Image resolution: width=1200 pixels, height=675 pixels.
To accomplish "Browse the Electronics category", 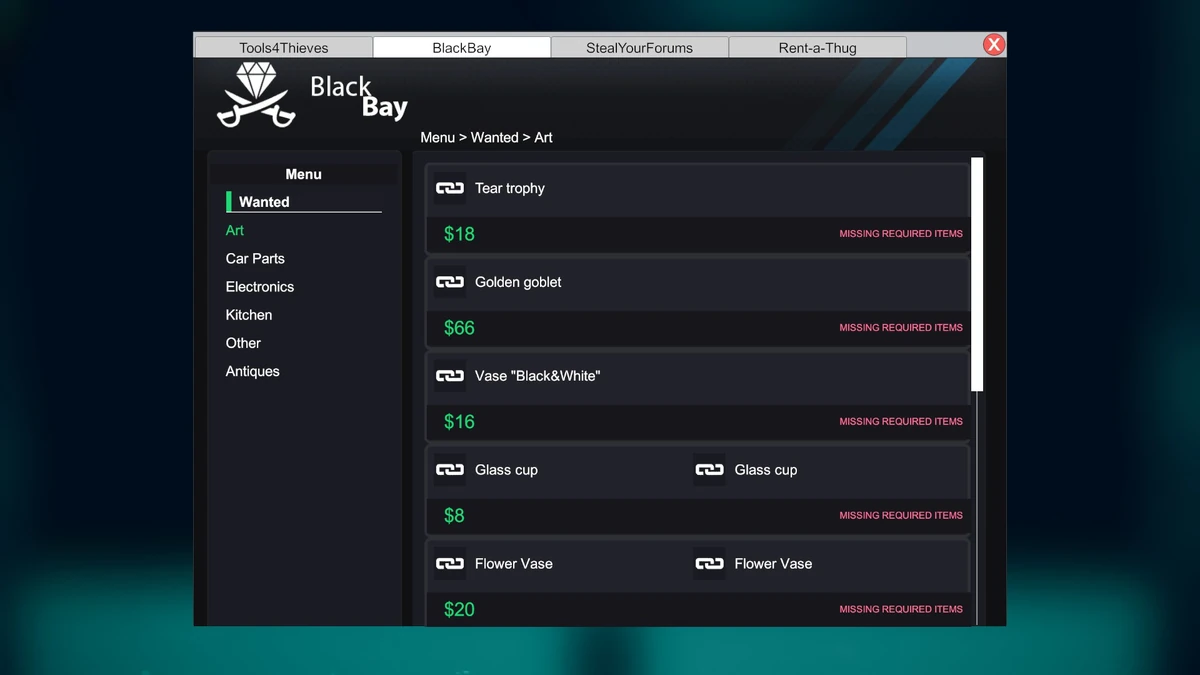I will coord(260,287).
